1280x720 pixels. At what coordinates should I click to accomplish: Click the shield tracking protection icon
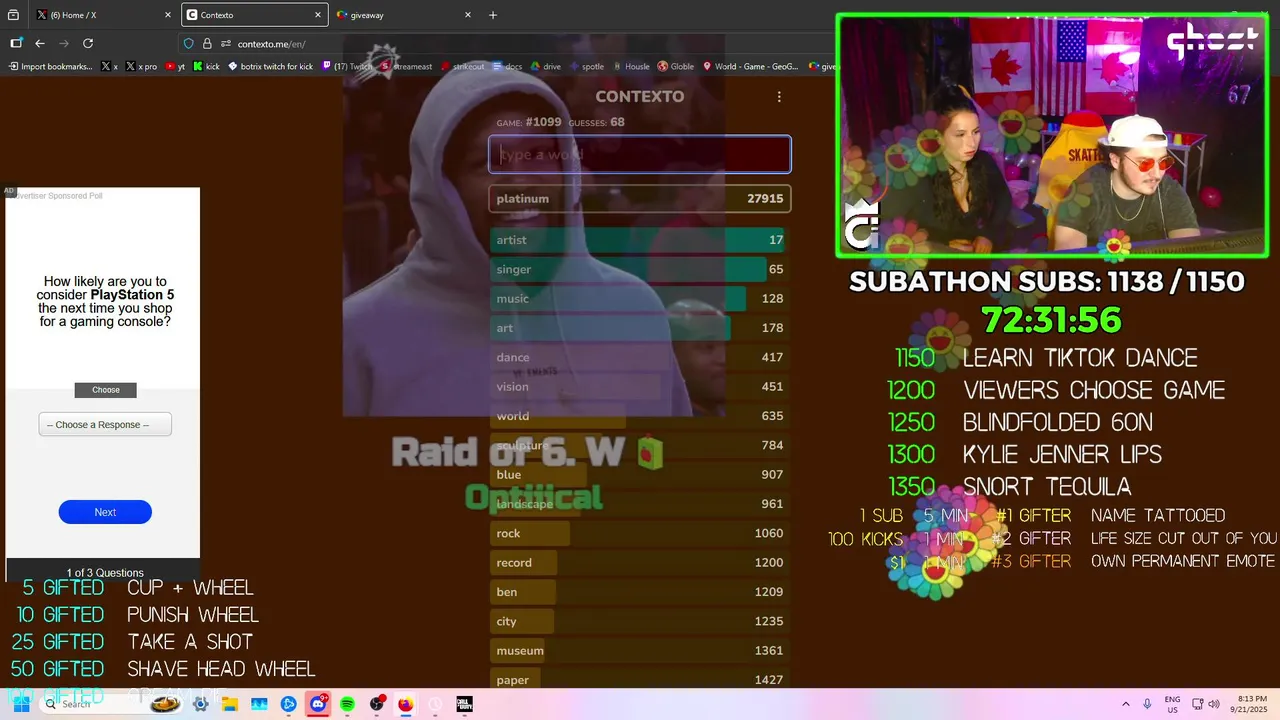[188, 44]
